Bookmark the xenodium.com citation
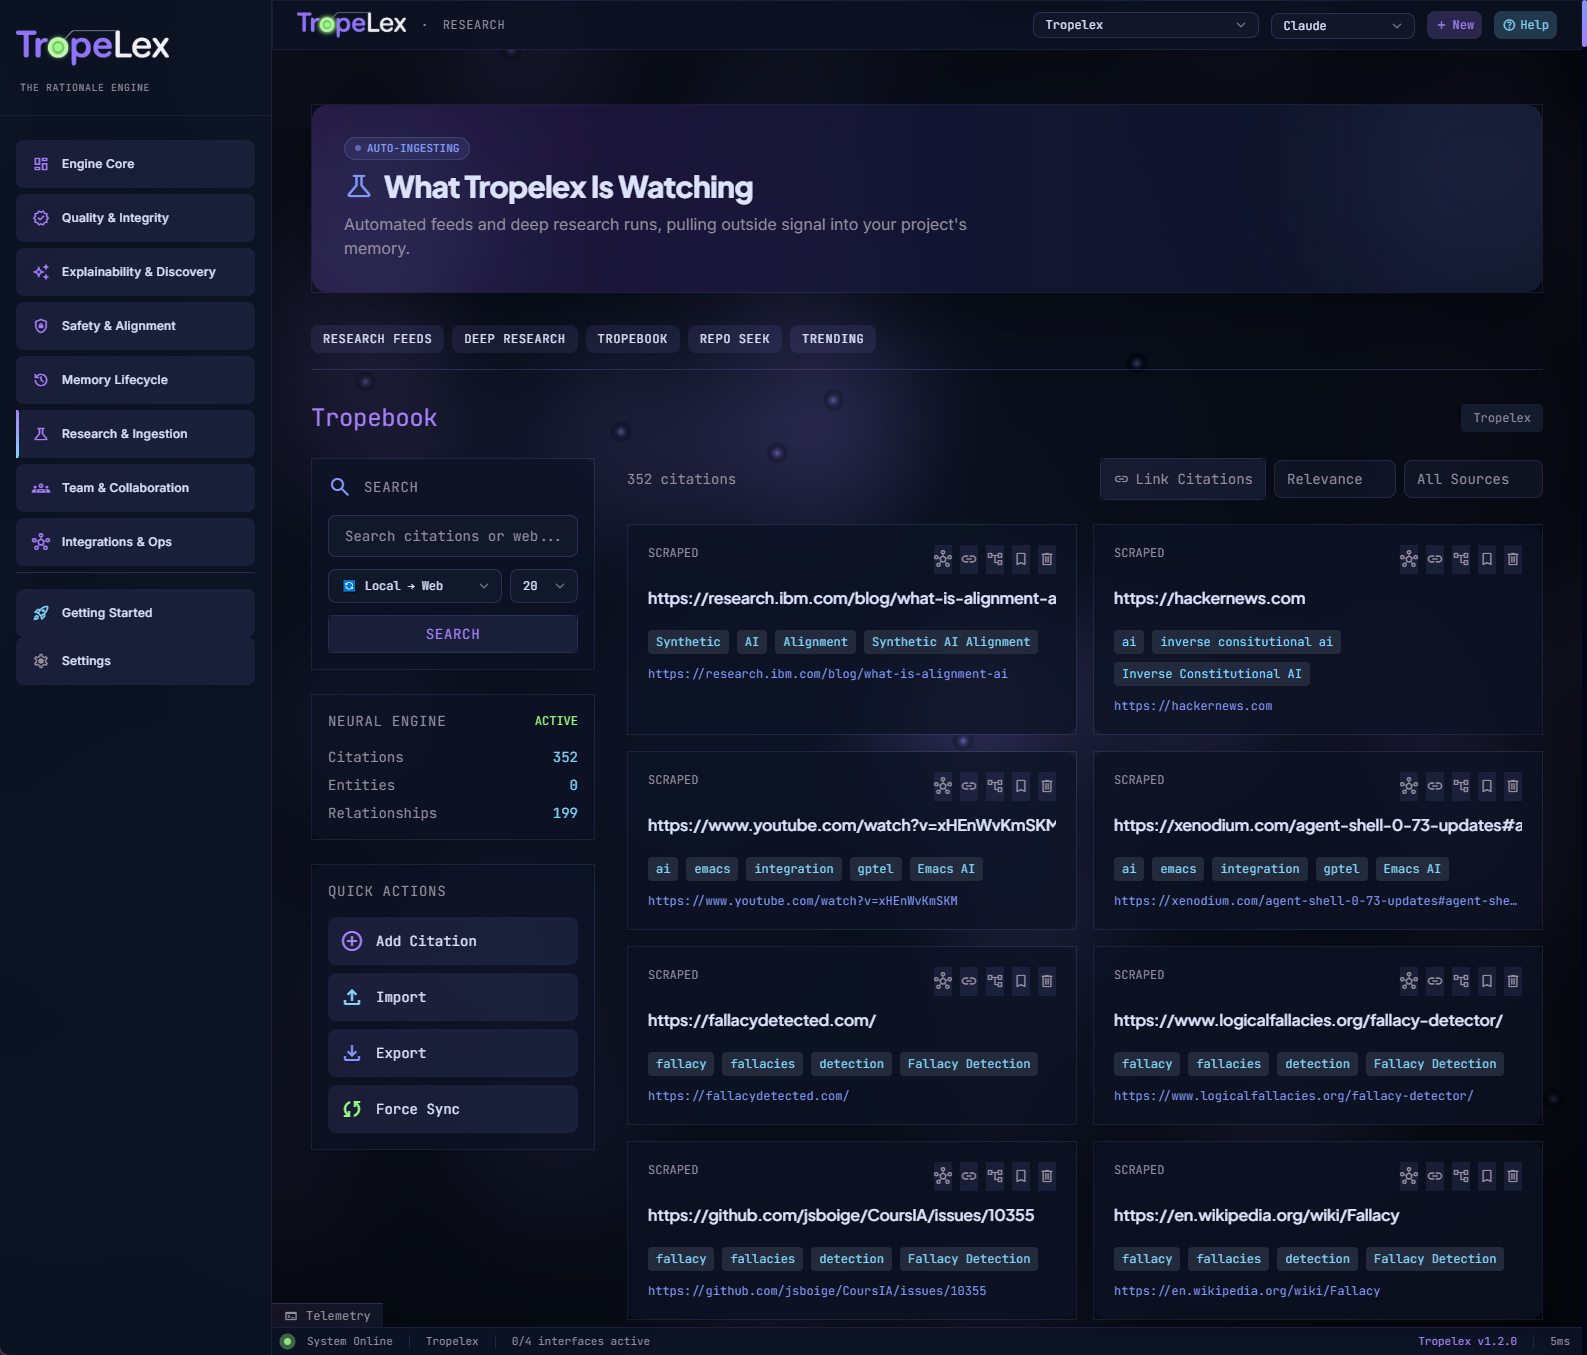 [1487, 786]
